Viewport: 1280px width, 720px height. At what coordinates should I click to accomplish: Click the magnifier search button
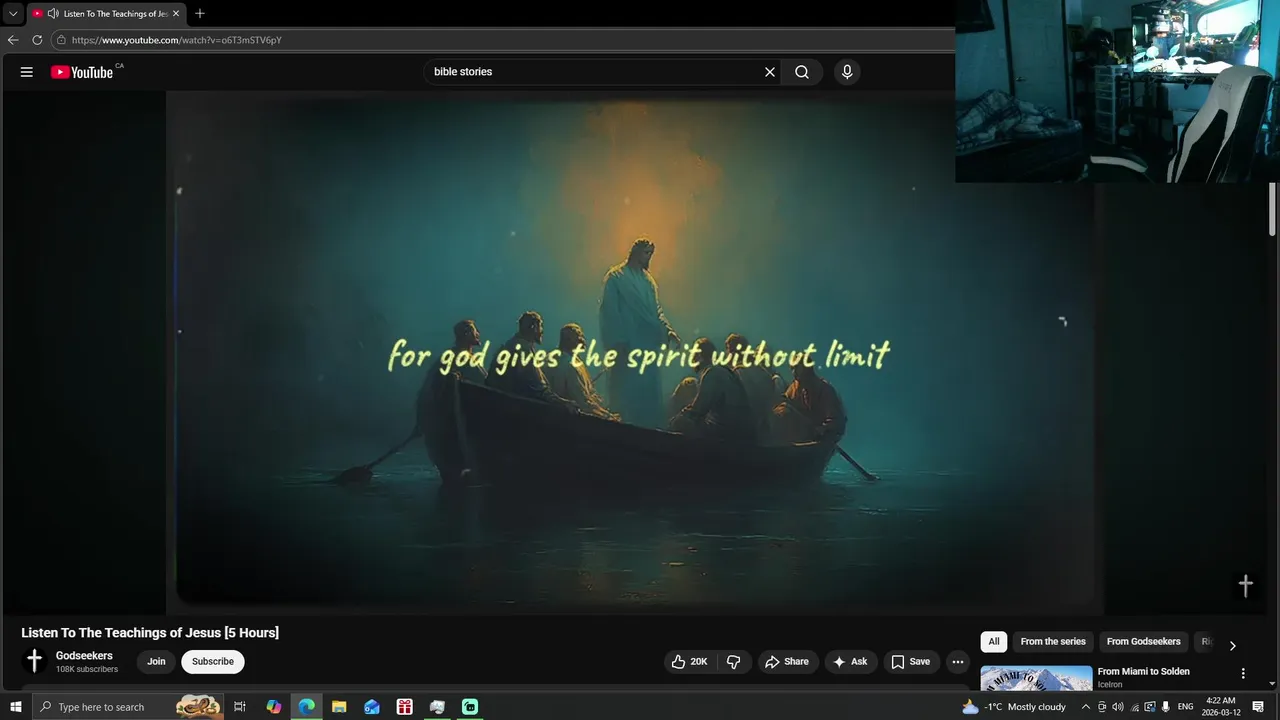(802, 72)
